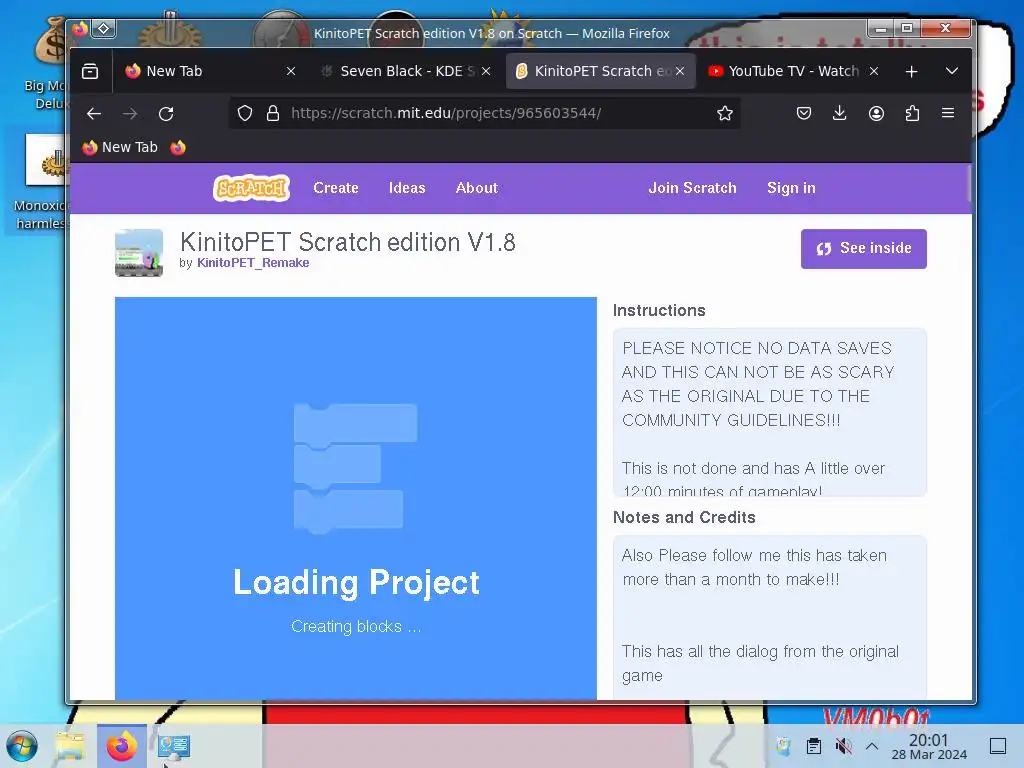Open a new tab with the plus button
The width and height of the screenshot is (1024, 768).
click(x=912, y=71)
